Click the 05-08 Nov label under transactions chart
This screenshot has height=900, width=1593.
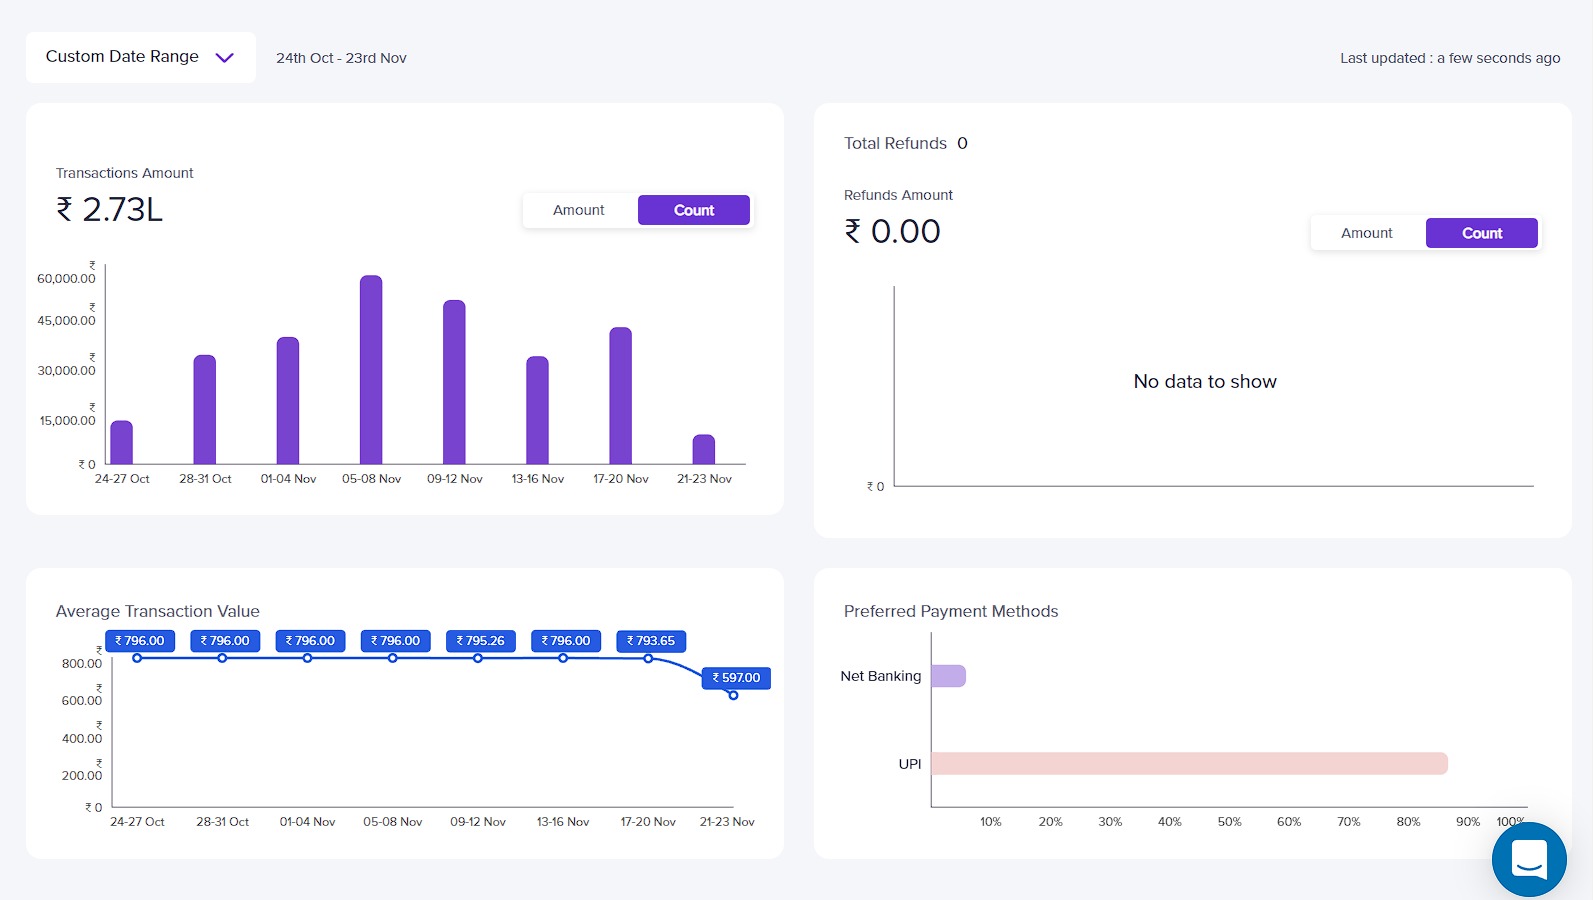(x=372, y=479)
